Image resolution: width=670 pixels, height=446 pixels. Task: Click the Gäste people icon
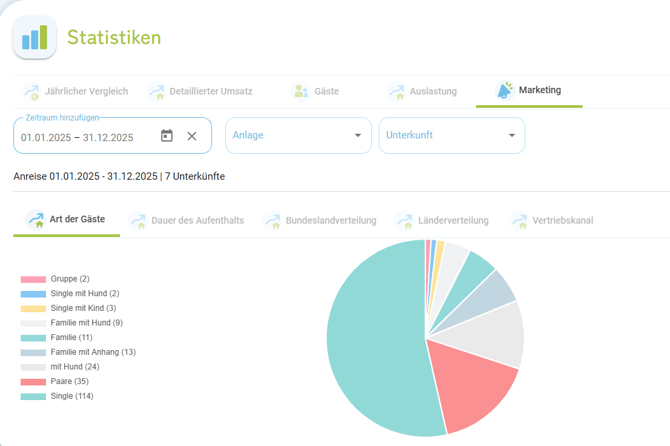(x=301, y=91)
